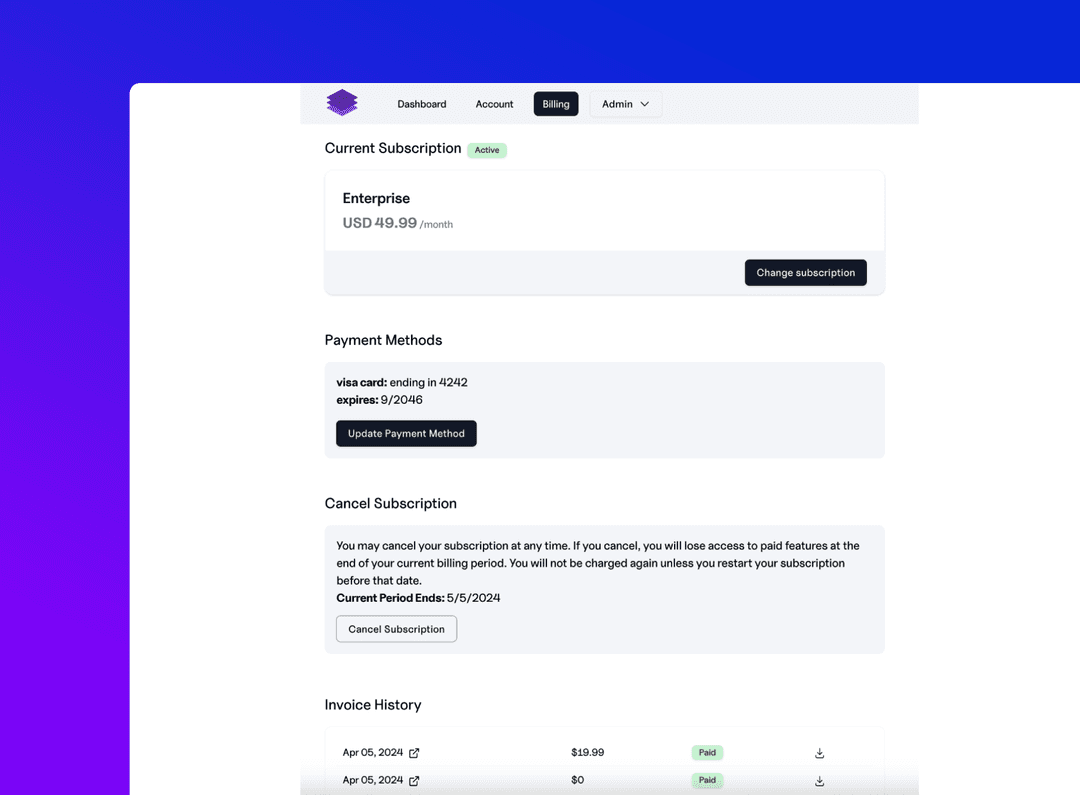Click the purple stacked-layers logo
1080x795 pixels.
(342, 103)
